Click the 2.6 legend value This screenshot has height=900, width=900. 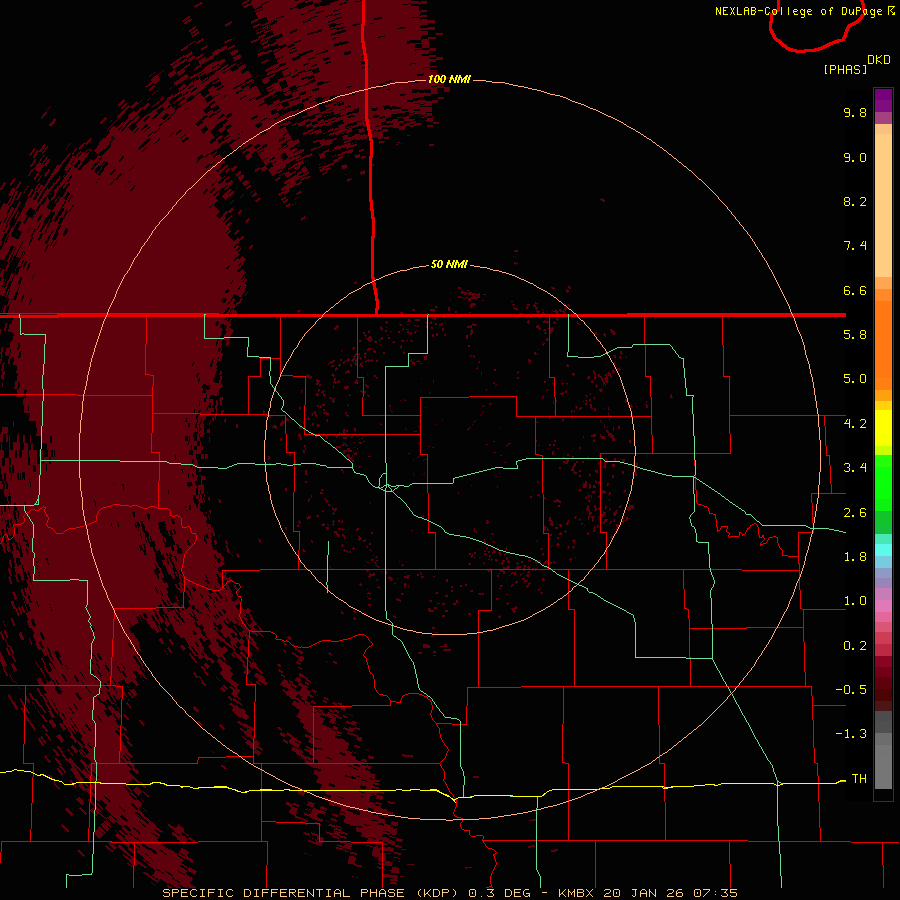(x=855, y=513)
